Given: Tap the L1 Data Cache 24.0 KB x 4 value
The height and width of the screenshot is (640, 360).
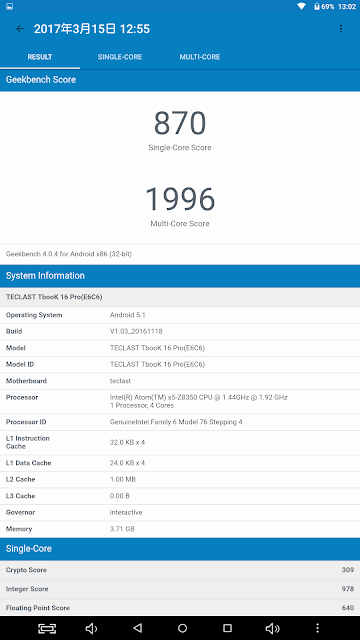Looking at the screenshot, I should click(127, 463).
